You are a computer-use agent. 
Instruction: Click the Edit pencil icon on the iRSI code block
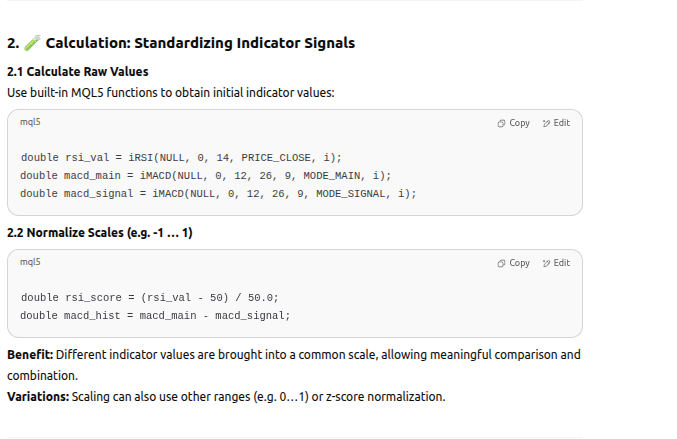[x=546, y=123]
